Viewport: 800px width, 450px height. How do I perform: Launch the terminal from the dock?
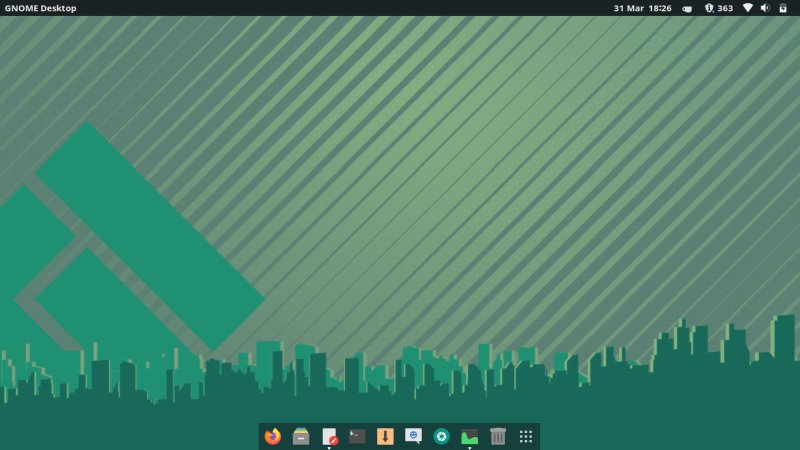(357, 436)
